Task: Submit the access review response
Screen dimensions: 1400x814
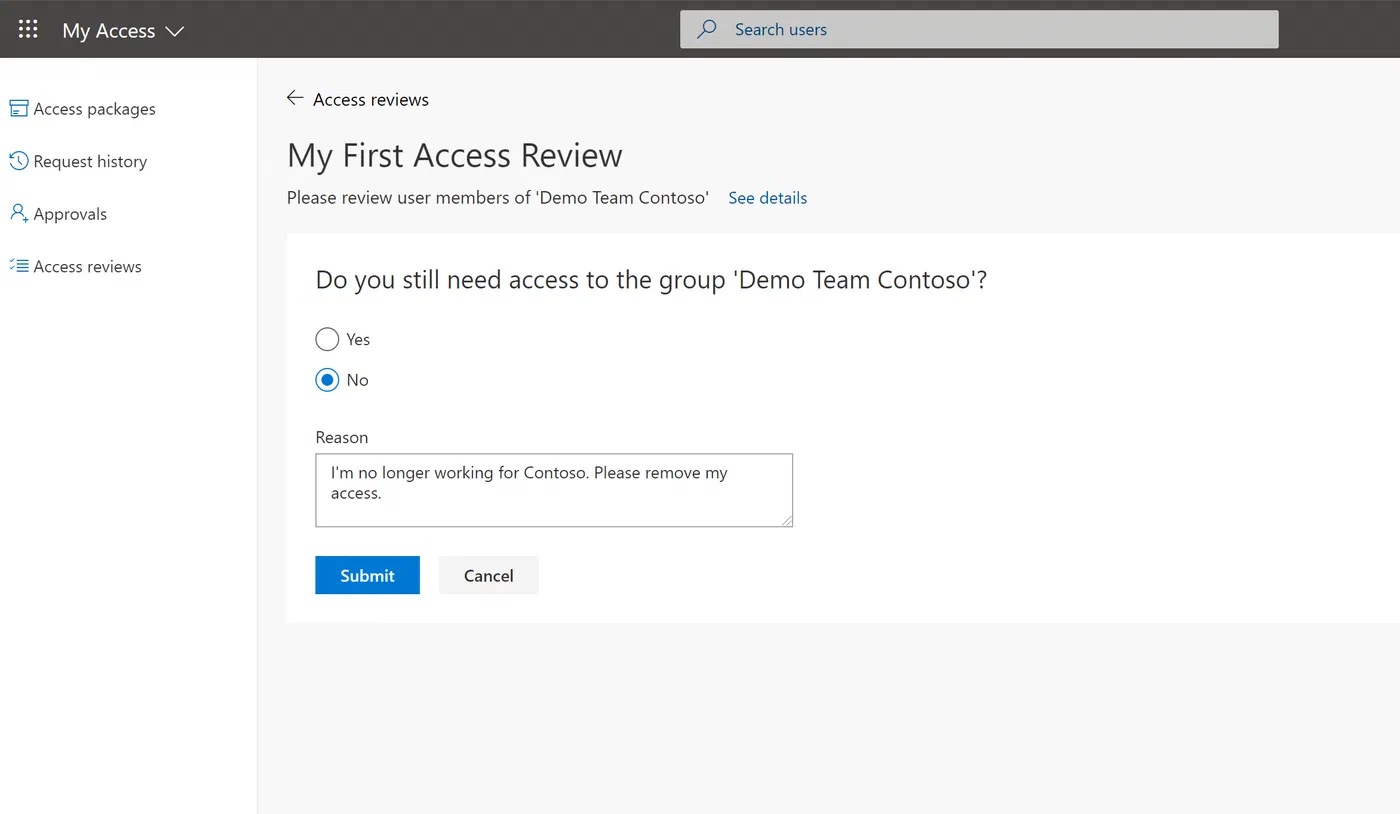Action: point(367,575)
